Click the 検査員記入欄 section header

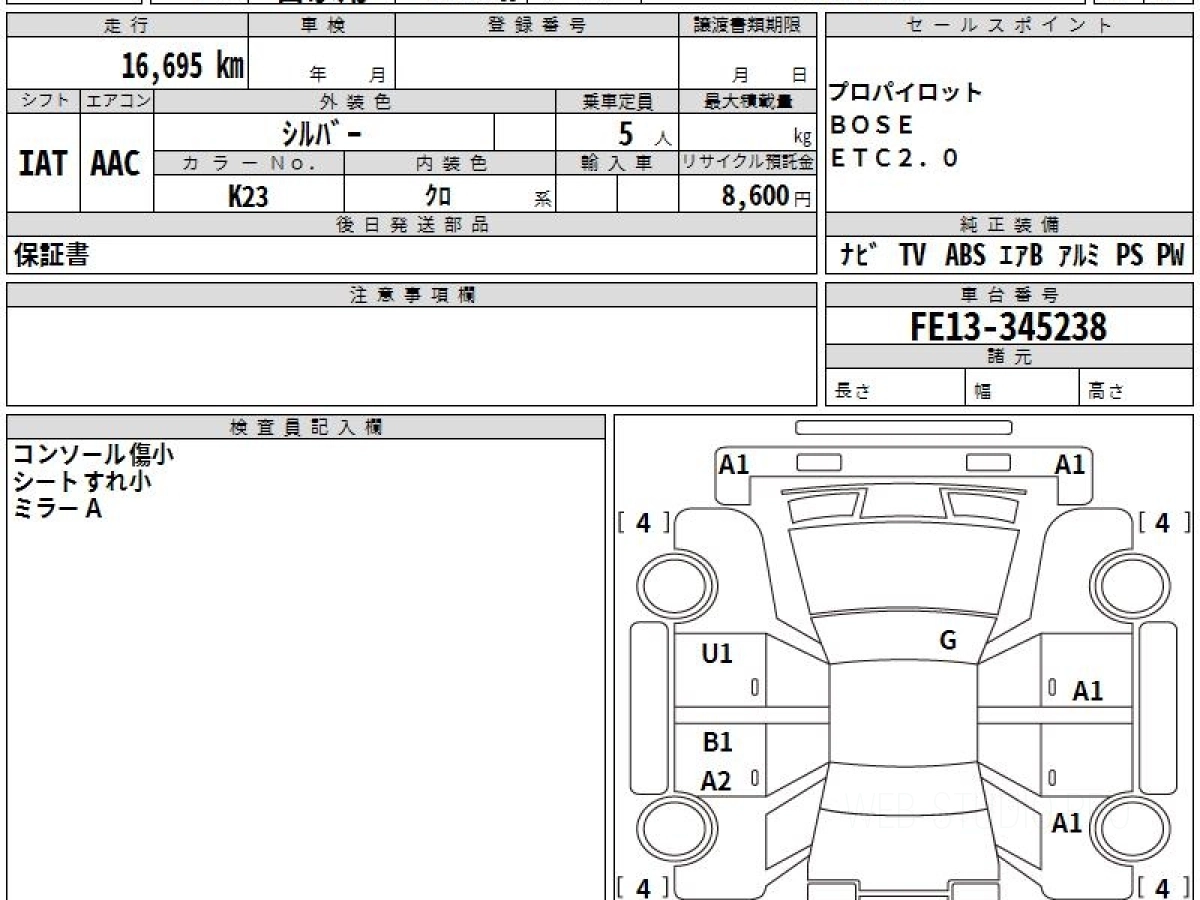[306, 427]
